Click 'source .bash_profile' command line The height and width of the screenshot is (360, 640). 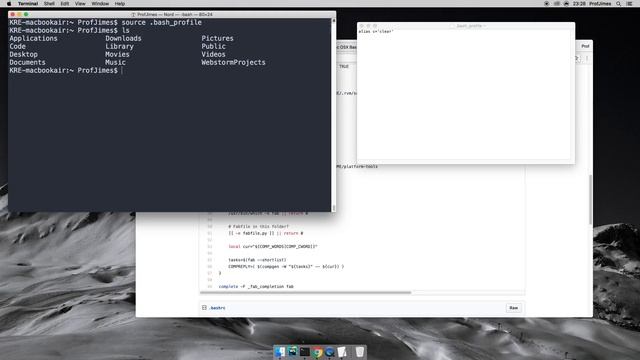click(x=162, y=22)
